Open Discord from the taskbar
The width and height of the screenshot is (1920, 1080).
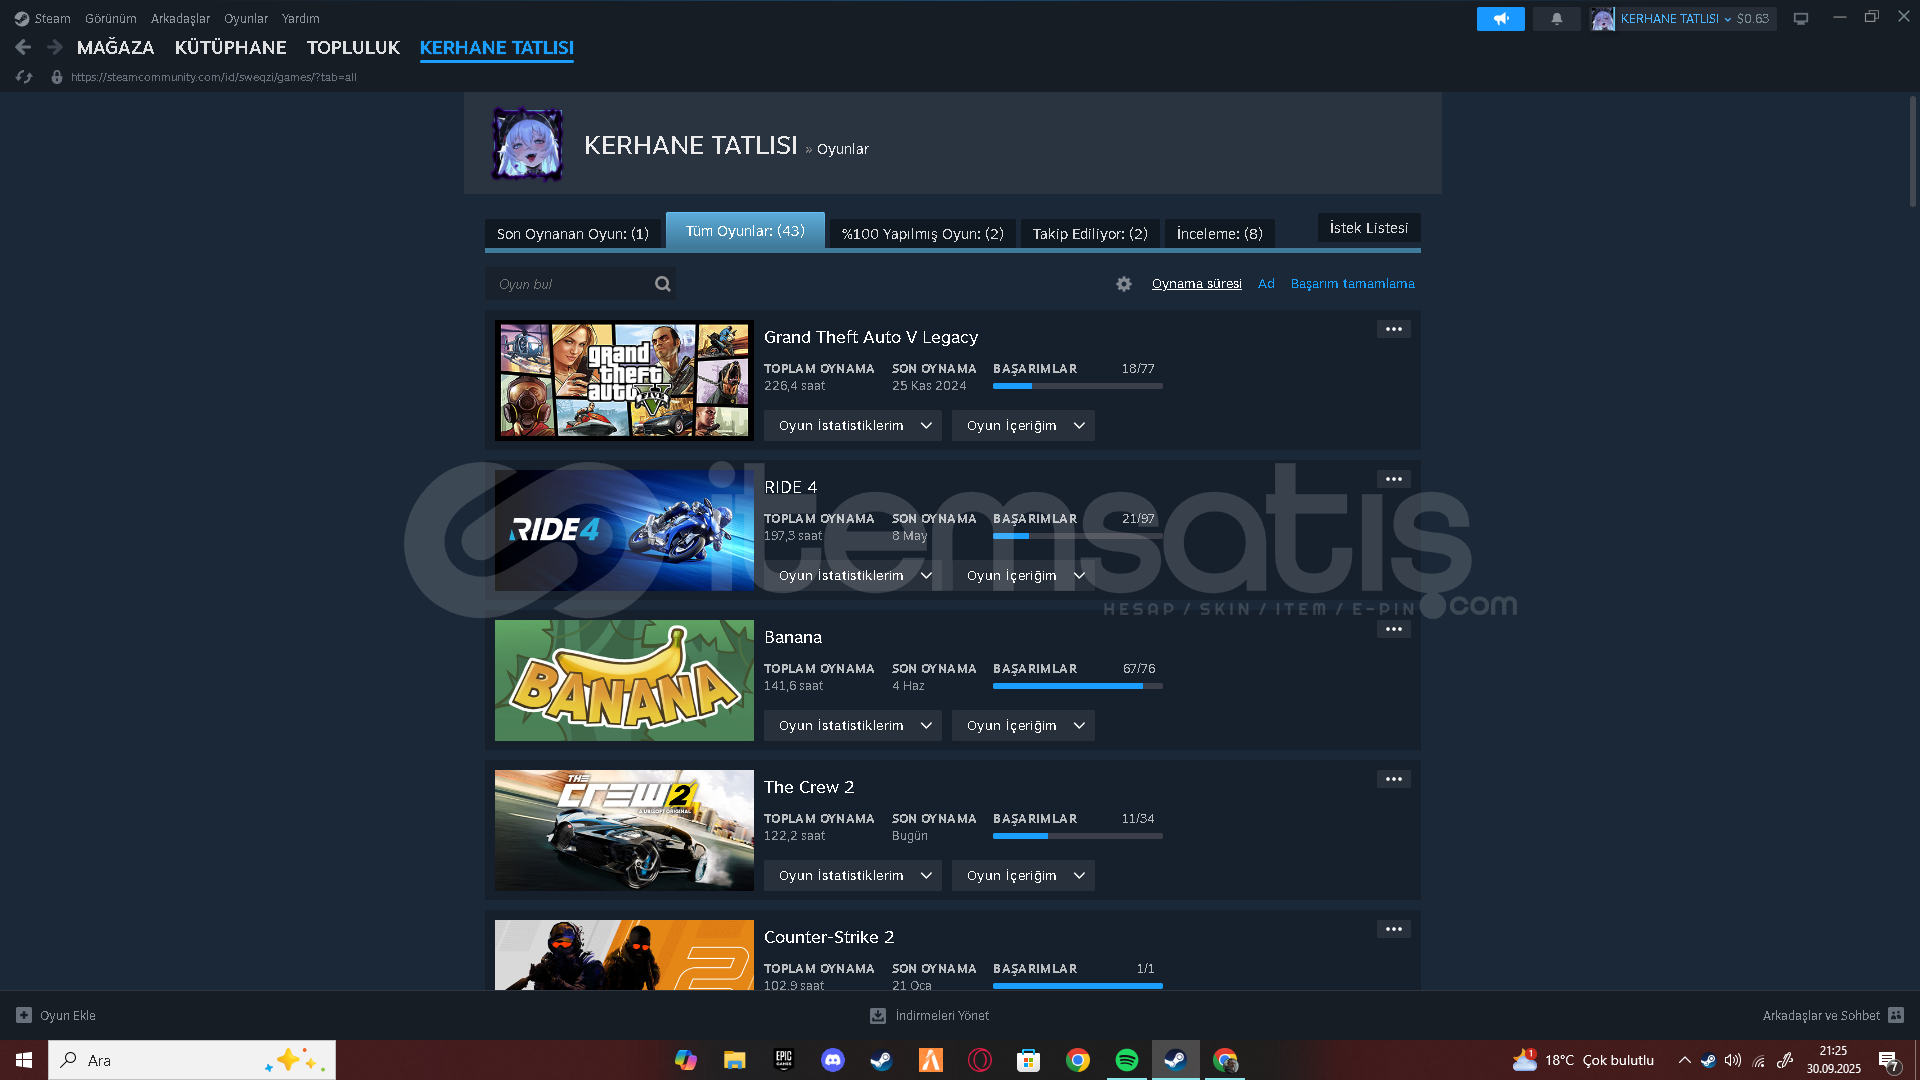[832, 1060]
